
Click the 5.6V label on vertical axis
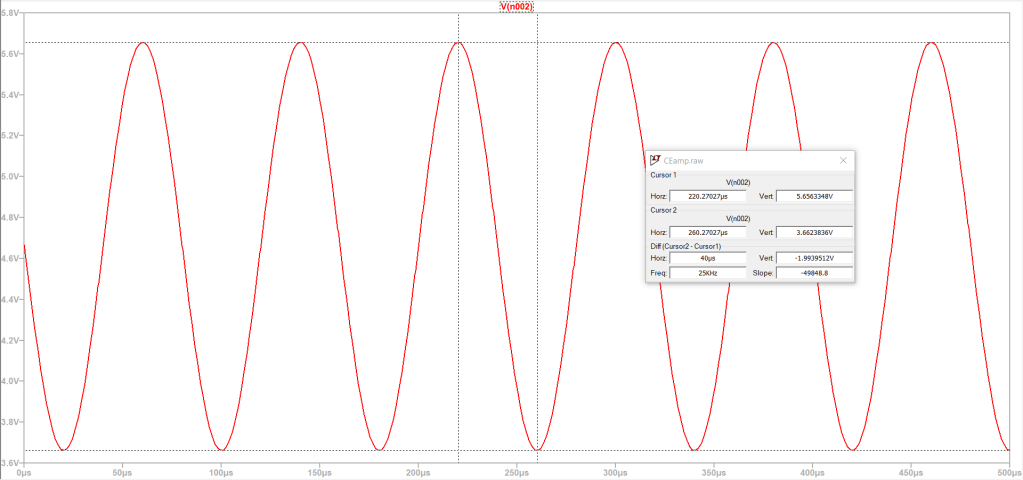[10, 53]
